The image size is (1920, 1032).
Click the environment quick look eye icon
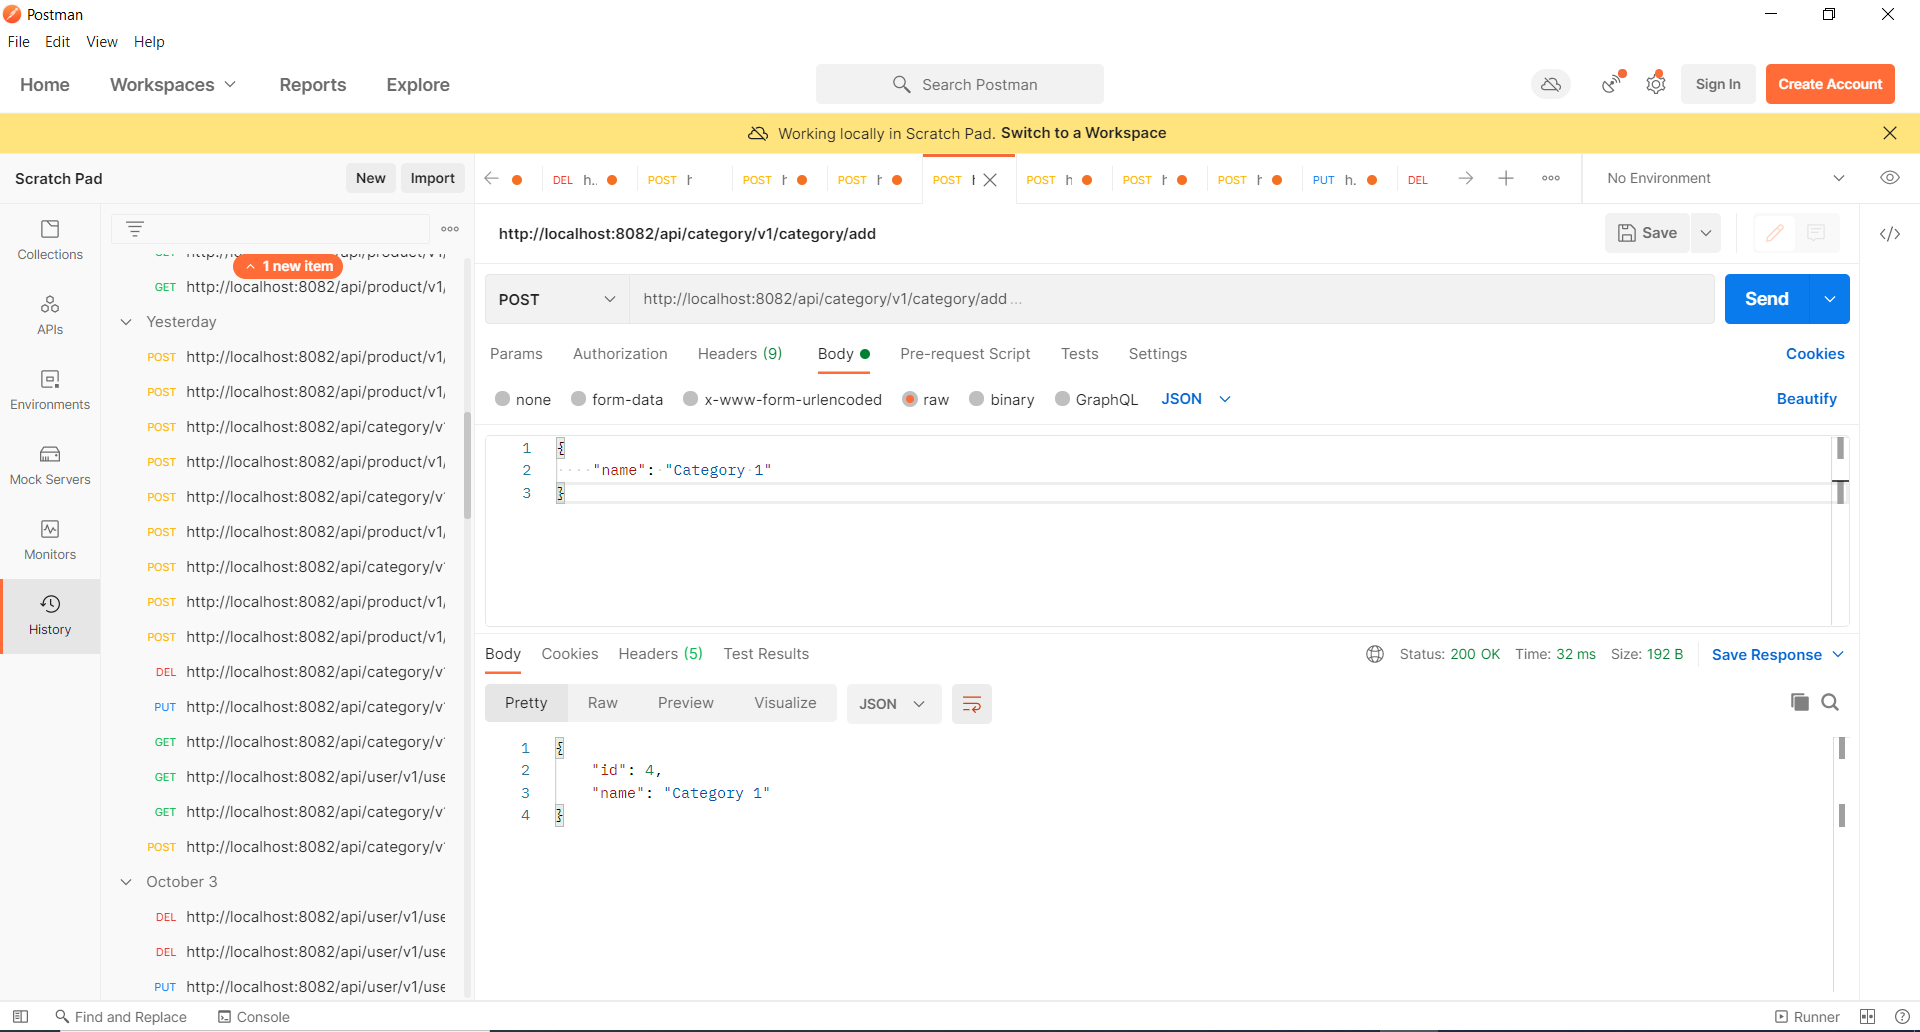(x=1890, y=178)
